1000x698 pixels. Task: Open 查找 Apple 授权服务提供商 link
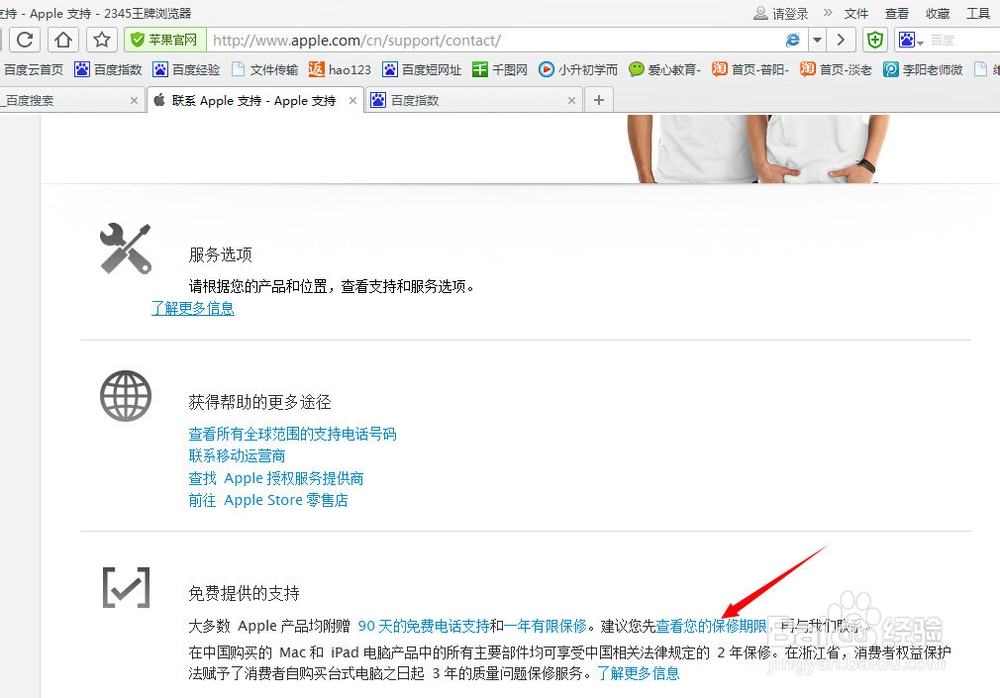(276, 478)
